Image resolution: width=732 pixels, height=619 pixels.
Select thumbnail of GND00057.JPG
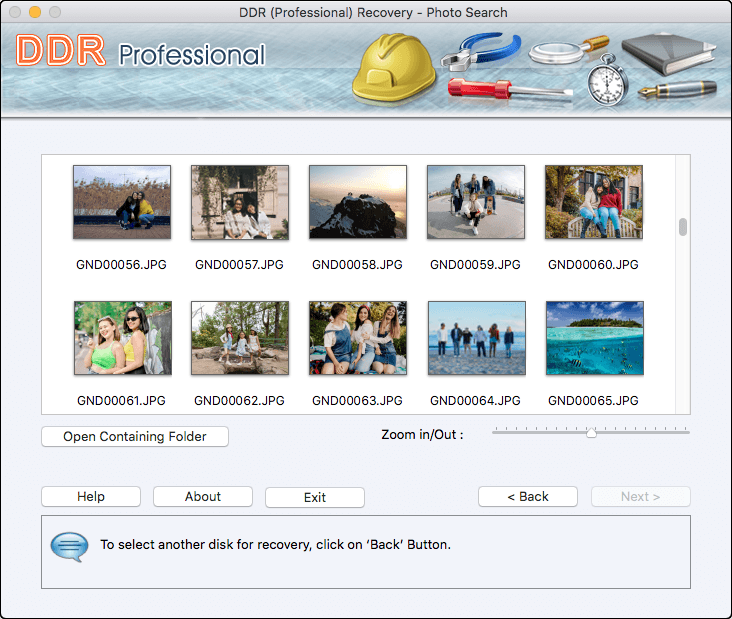240,202
